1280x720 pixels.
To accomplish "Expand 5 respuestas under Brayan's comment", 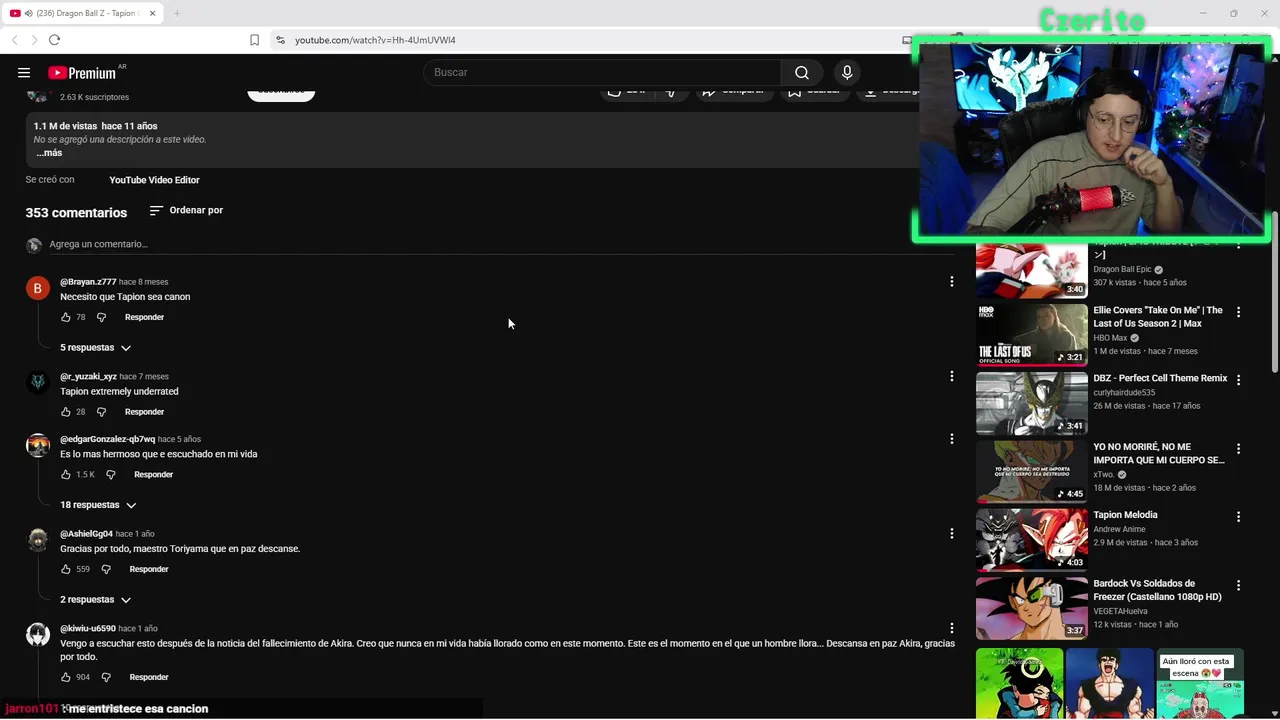I will pos(95,348).
